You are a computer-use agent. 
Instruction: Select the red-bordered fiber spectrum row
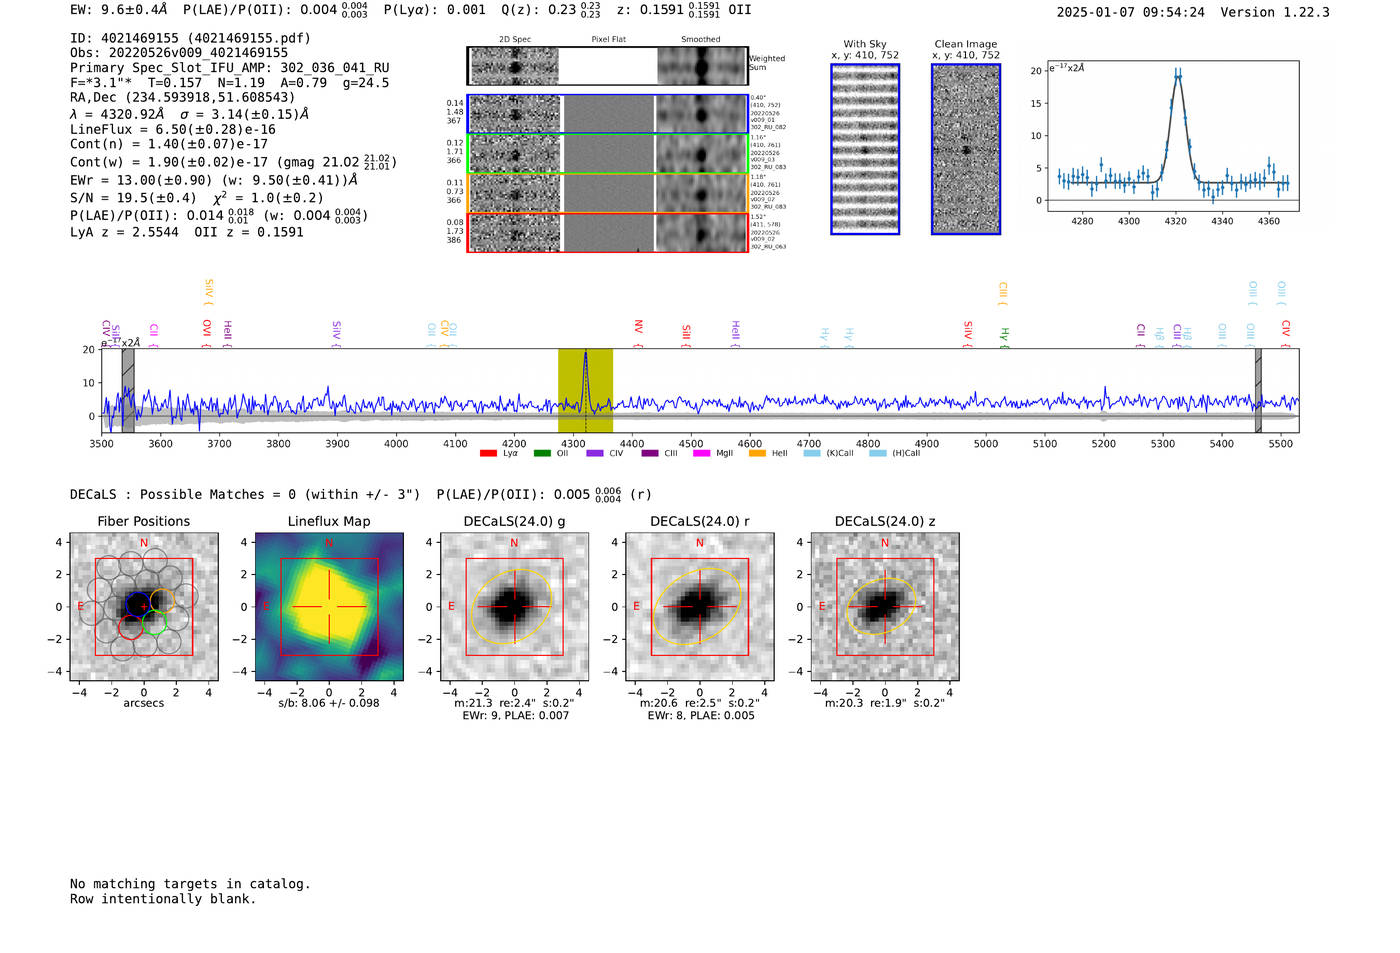(607, 232)
